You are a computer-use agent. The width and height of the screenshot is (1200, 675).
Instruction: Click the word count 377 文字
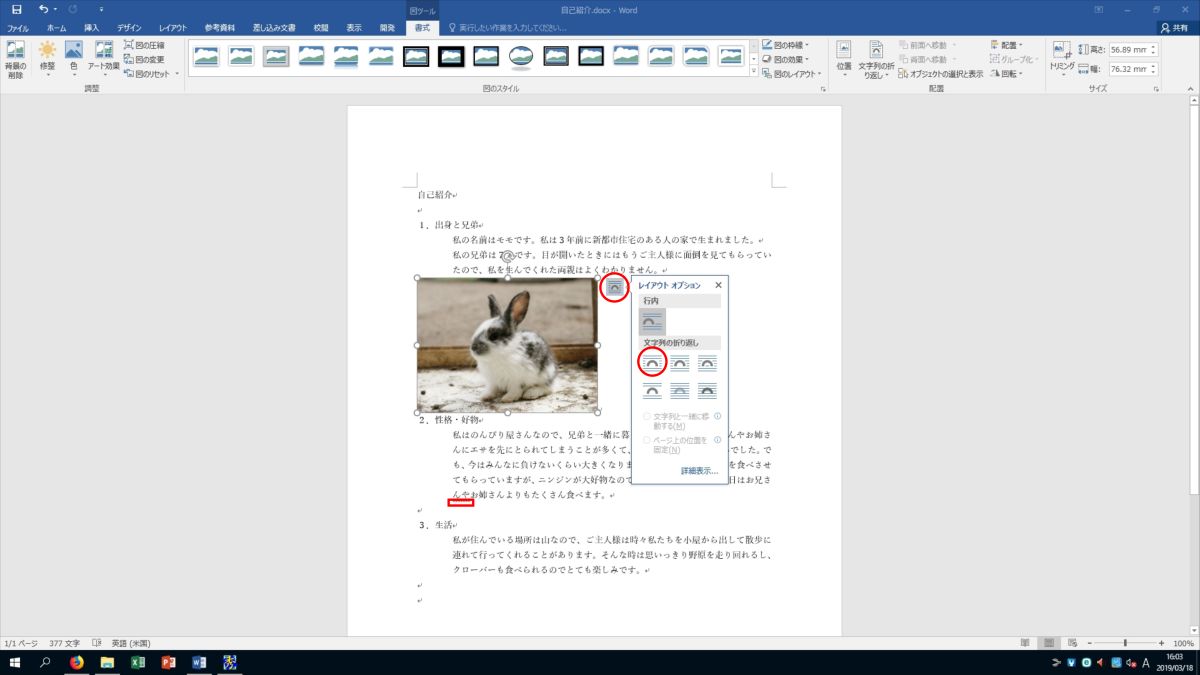tap(64, 643)
